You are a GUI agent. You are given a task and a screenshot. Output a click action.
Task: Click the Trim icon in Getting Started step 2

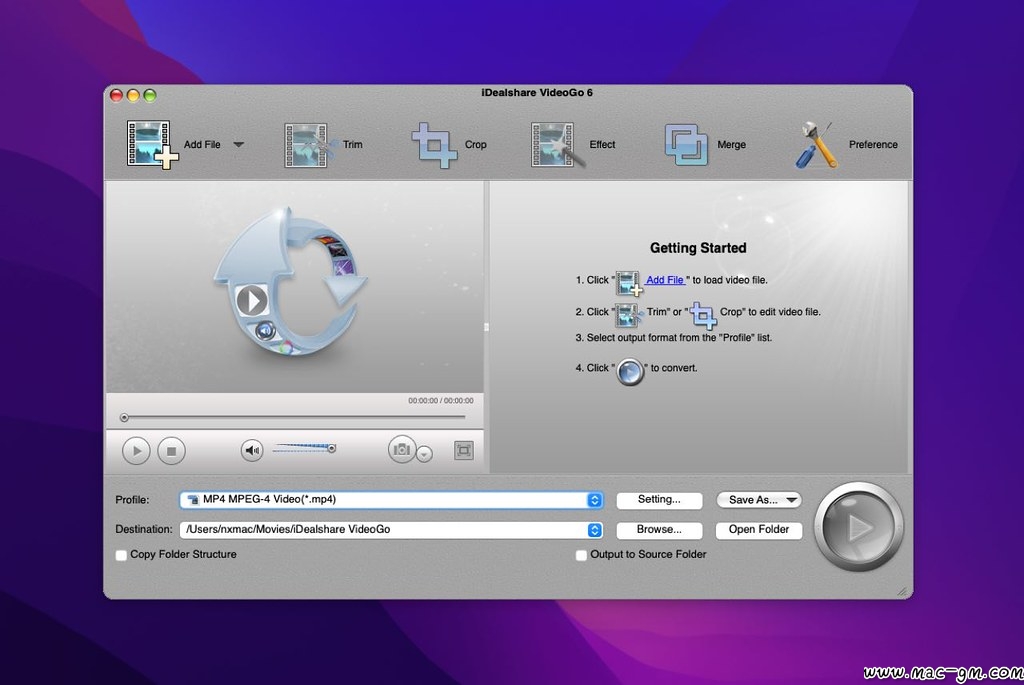tap(629, 314)
